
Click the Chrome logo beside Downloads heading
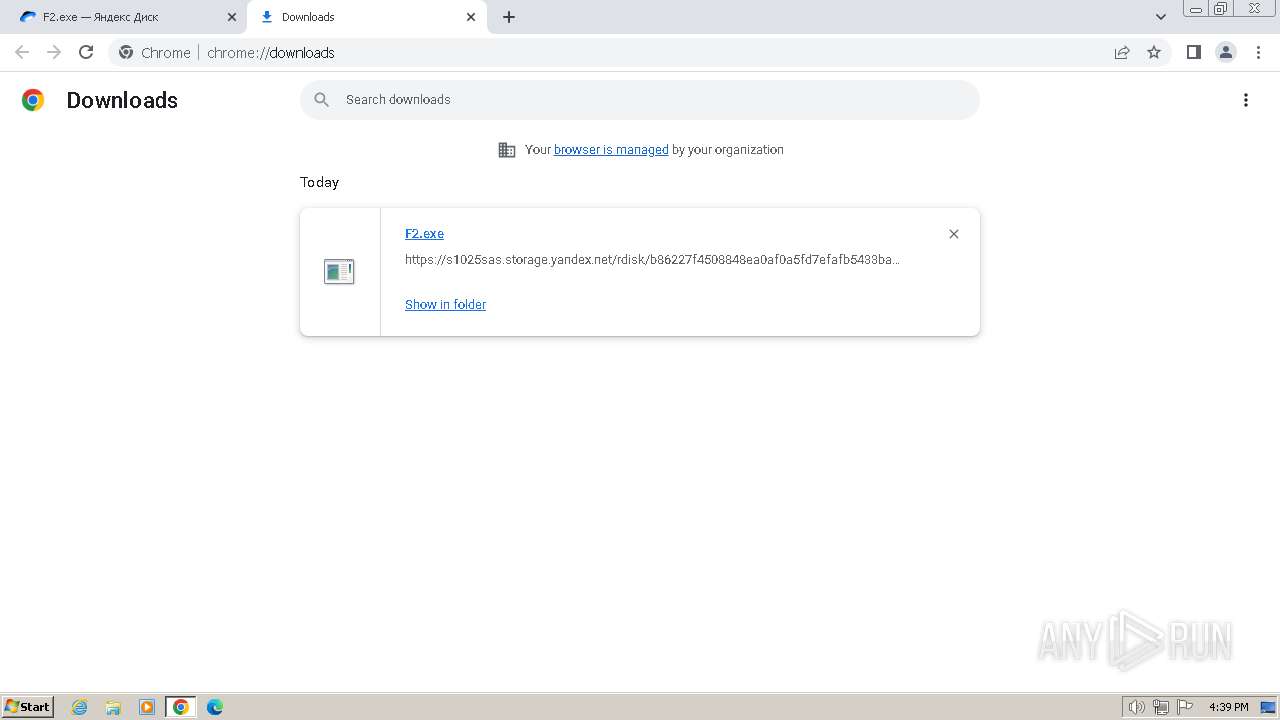[33, 100]
